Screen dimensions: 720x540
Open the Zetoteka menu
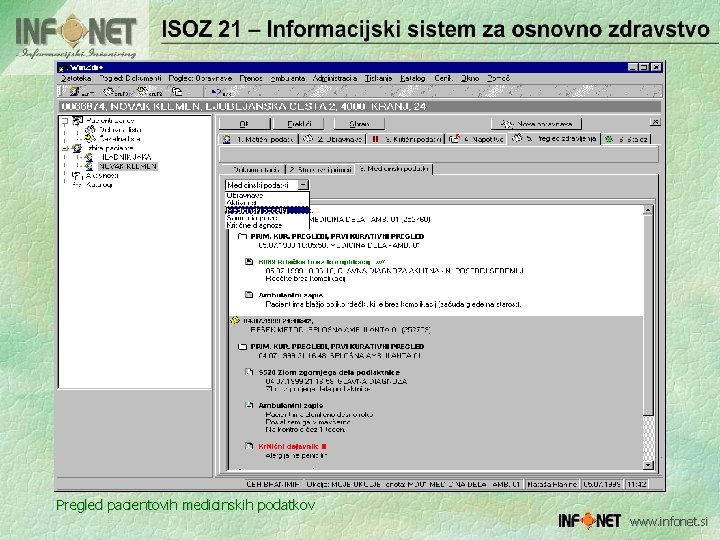point(76,79)
